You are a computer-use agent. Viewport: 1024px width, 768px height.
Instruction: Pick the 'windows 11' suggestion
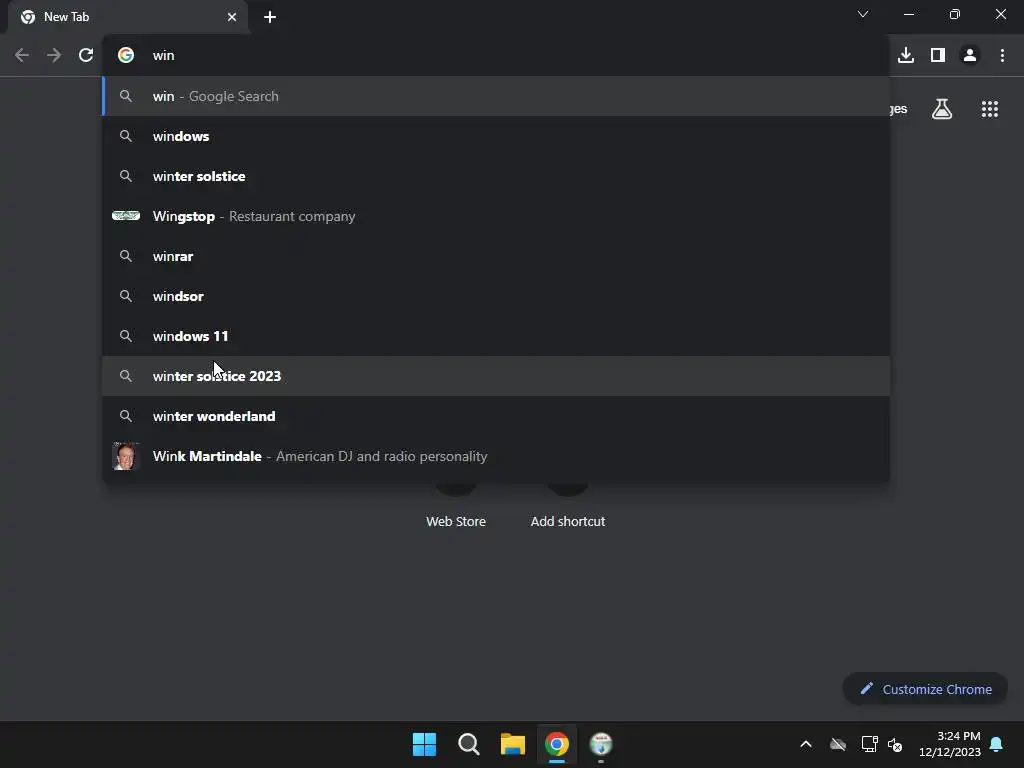(x=496, y=336)
